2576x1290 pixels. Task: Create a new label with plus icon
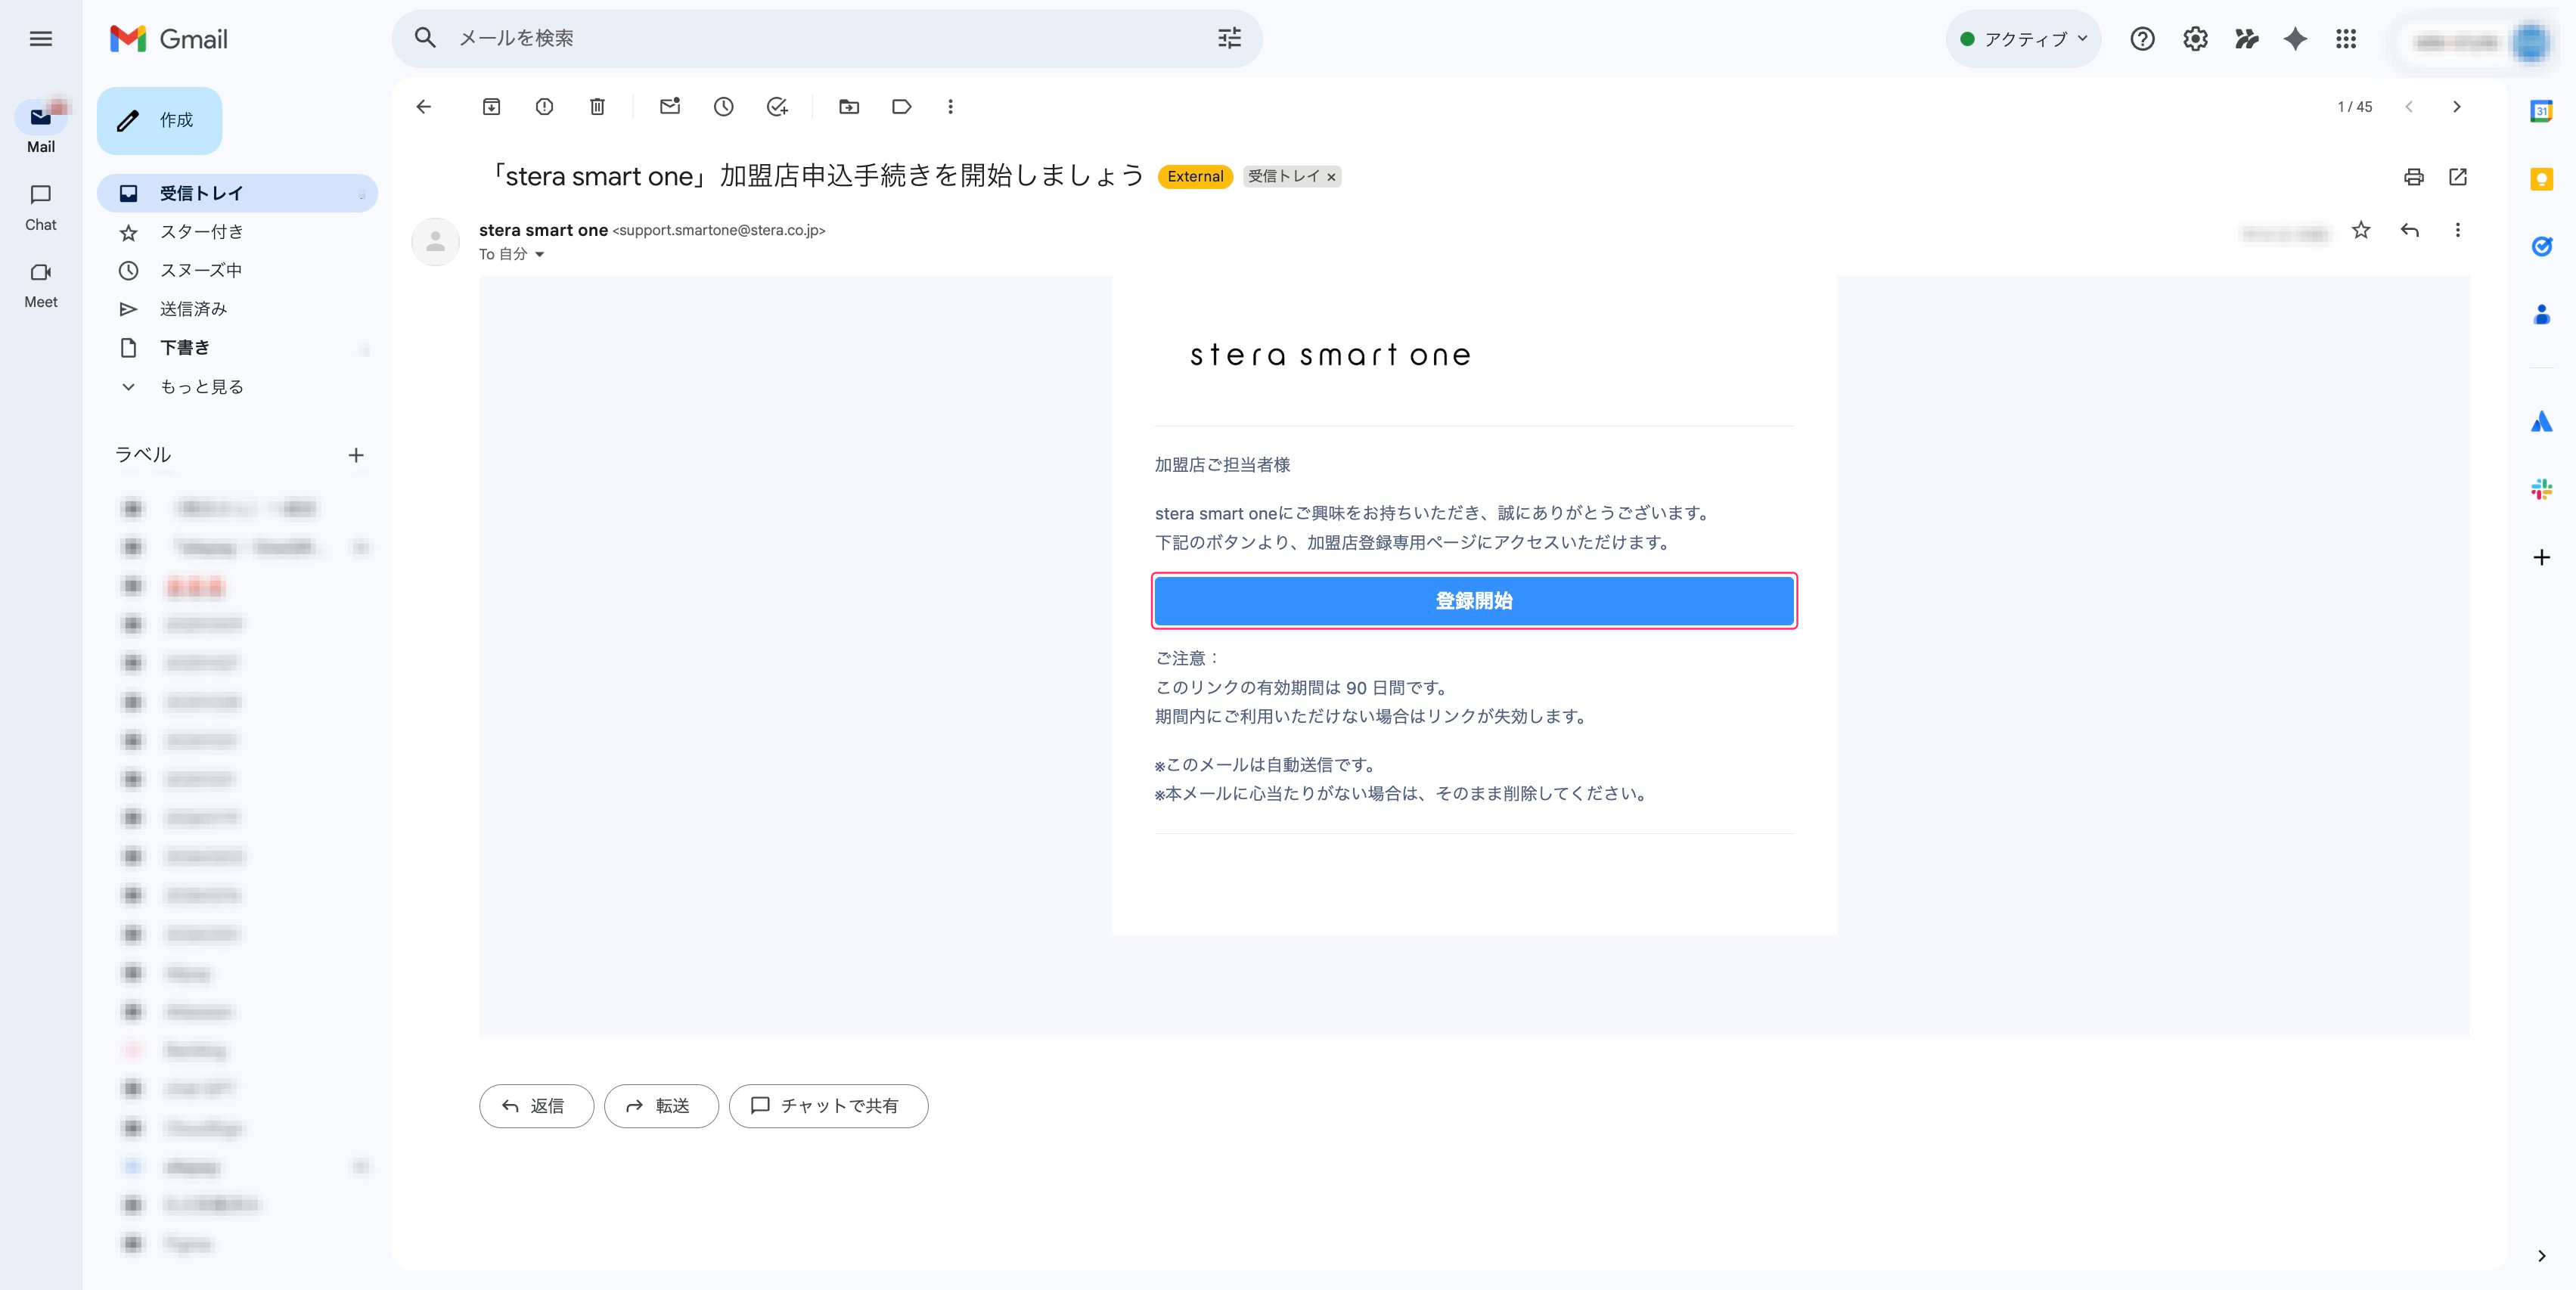(x=356, y=455)
